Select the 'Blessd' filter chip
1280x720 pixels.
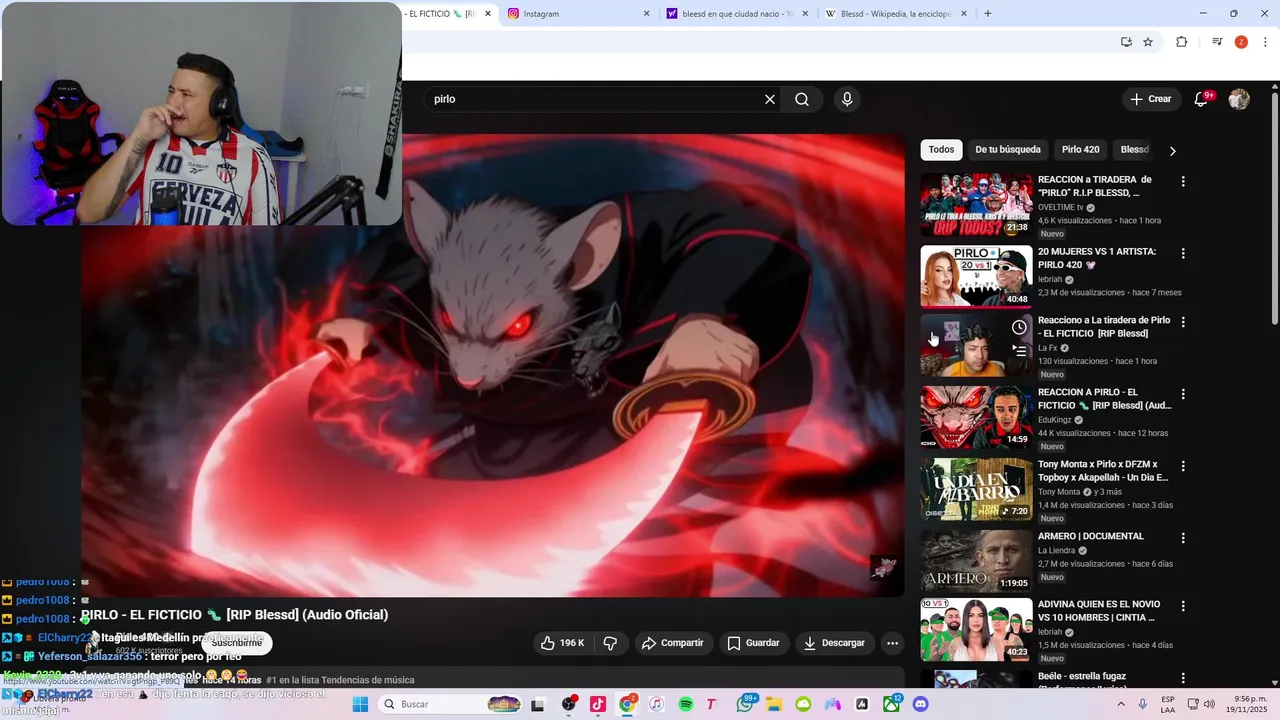(1135, 150)
